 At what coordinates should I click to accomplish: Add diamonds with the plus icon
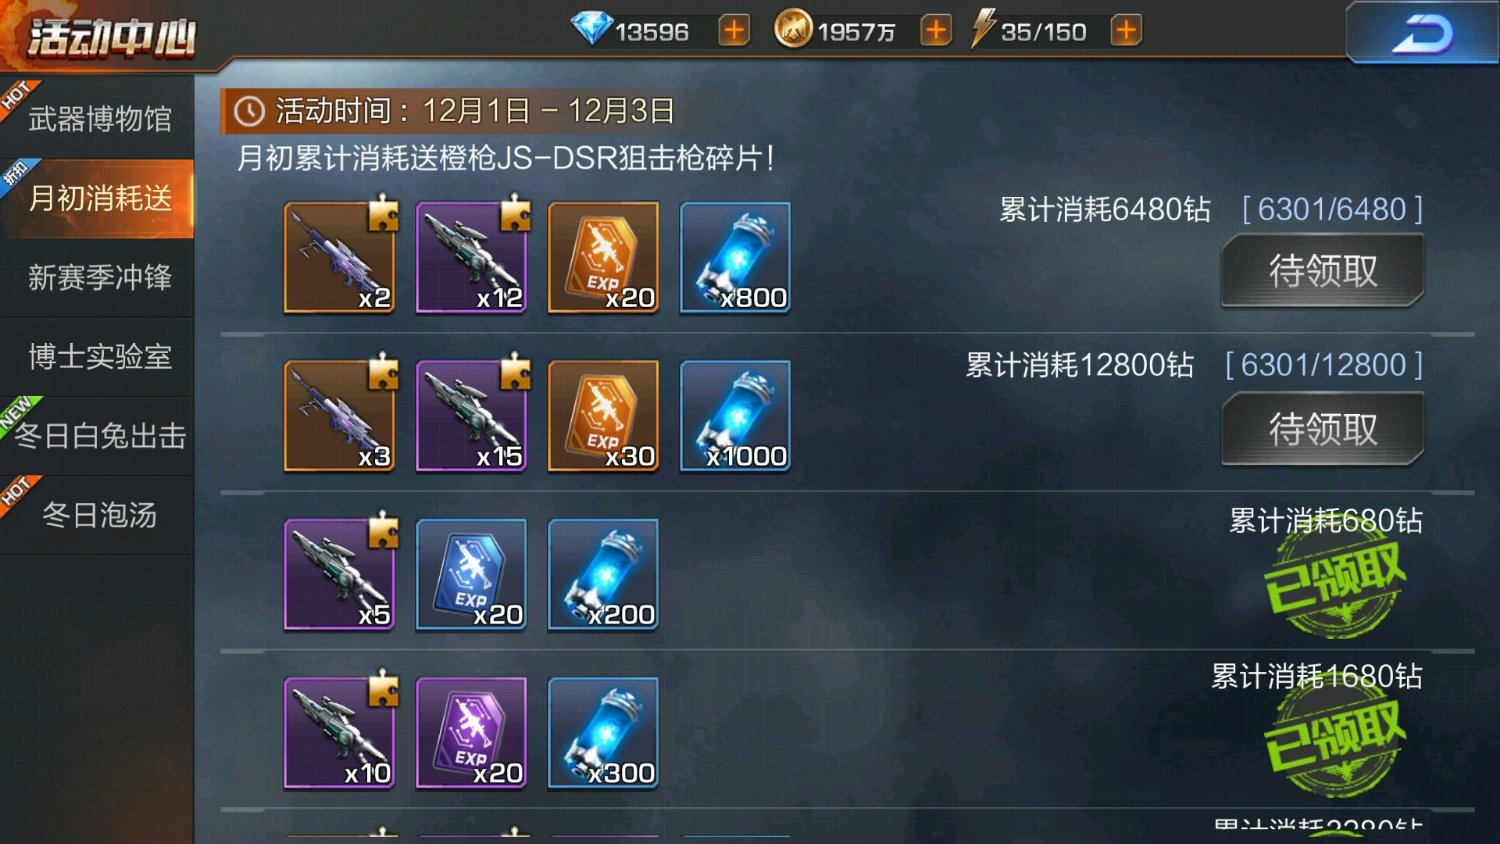point(734,31)
